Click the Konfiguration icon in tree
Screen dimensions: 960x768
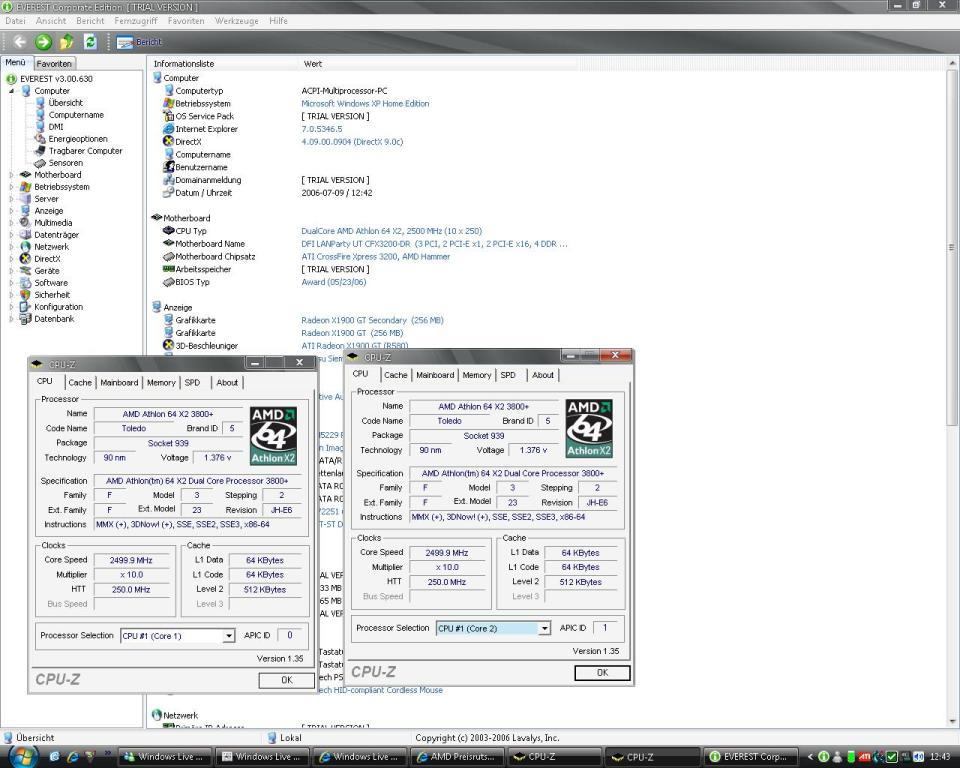click(x=25, y=307)
